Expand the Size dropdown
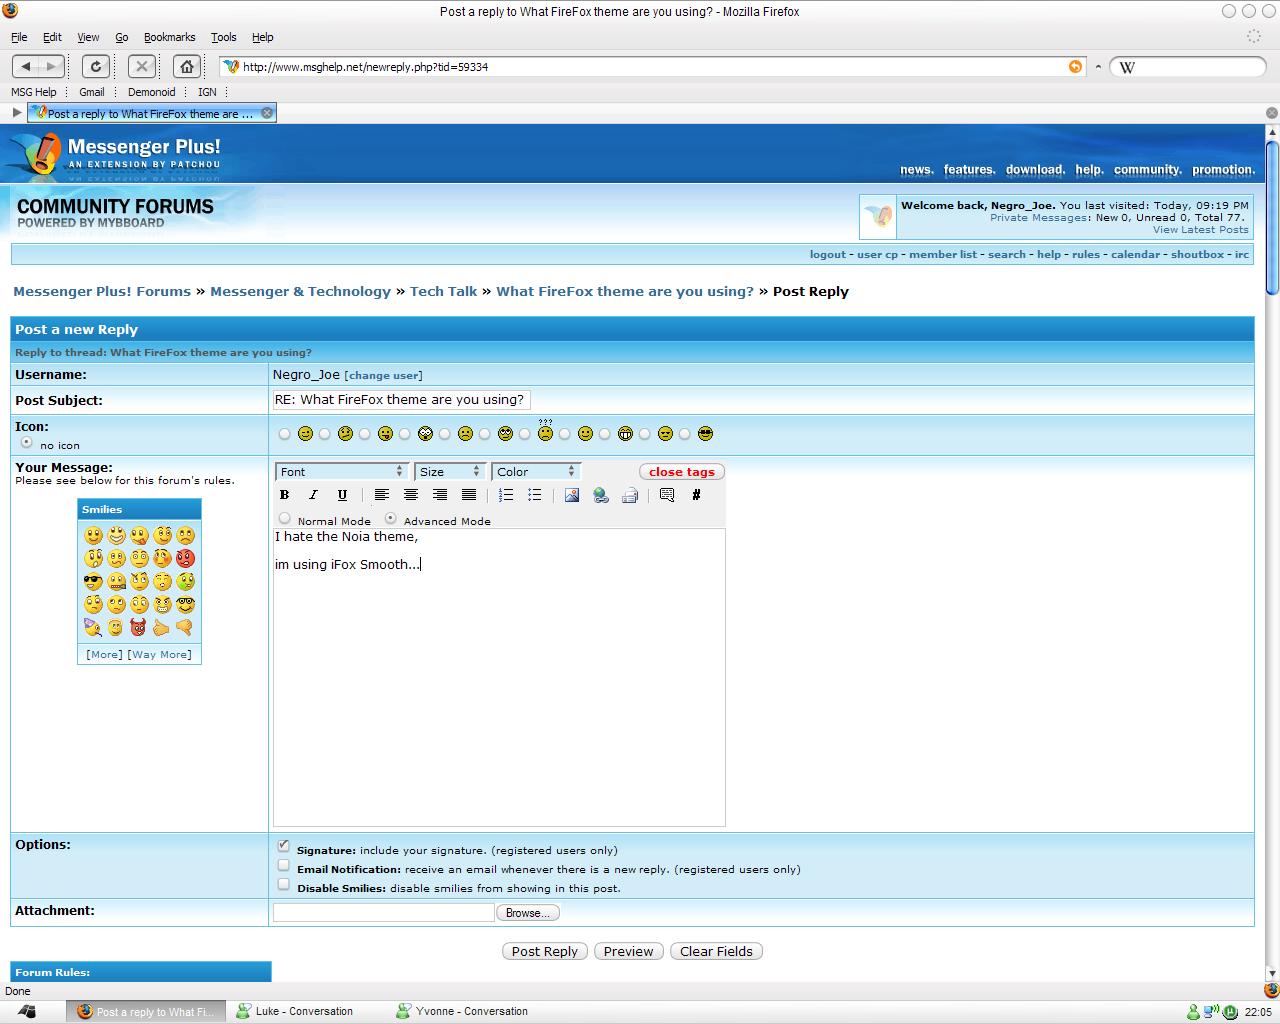 point(449,471)
